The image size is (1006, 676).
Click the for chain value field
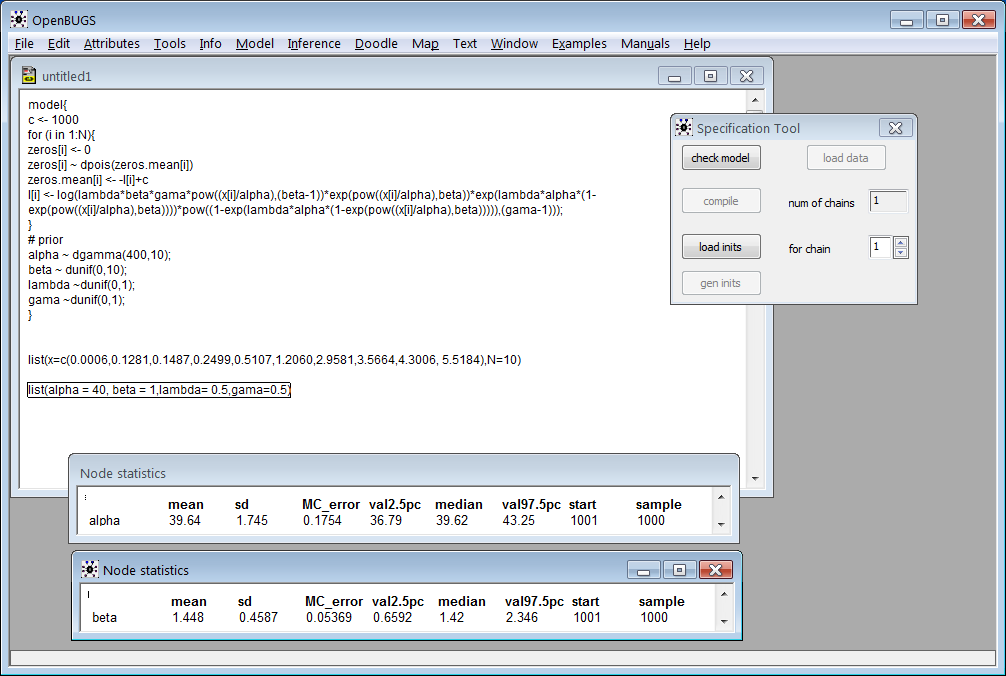[x=880, y=247]
